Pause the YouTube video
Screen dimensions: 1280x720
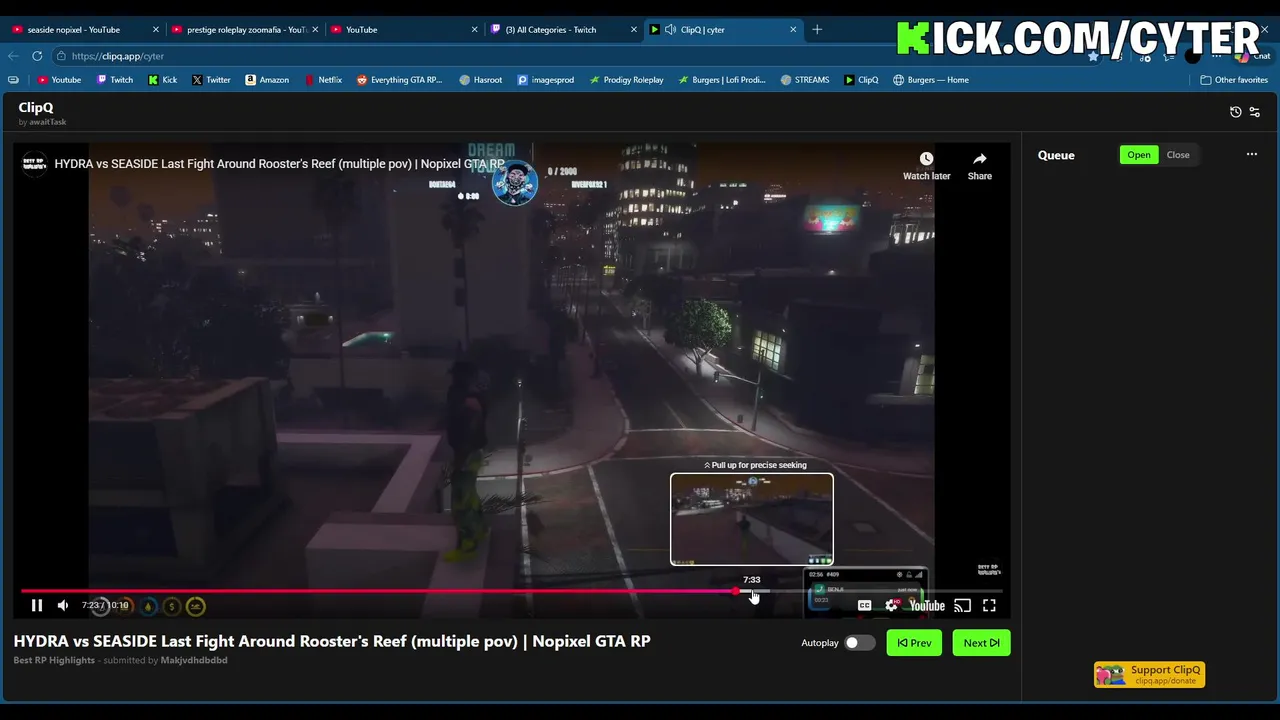click(37, 605)
